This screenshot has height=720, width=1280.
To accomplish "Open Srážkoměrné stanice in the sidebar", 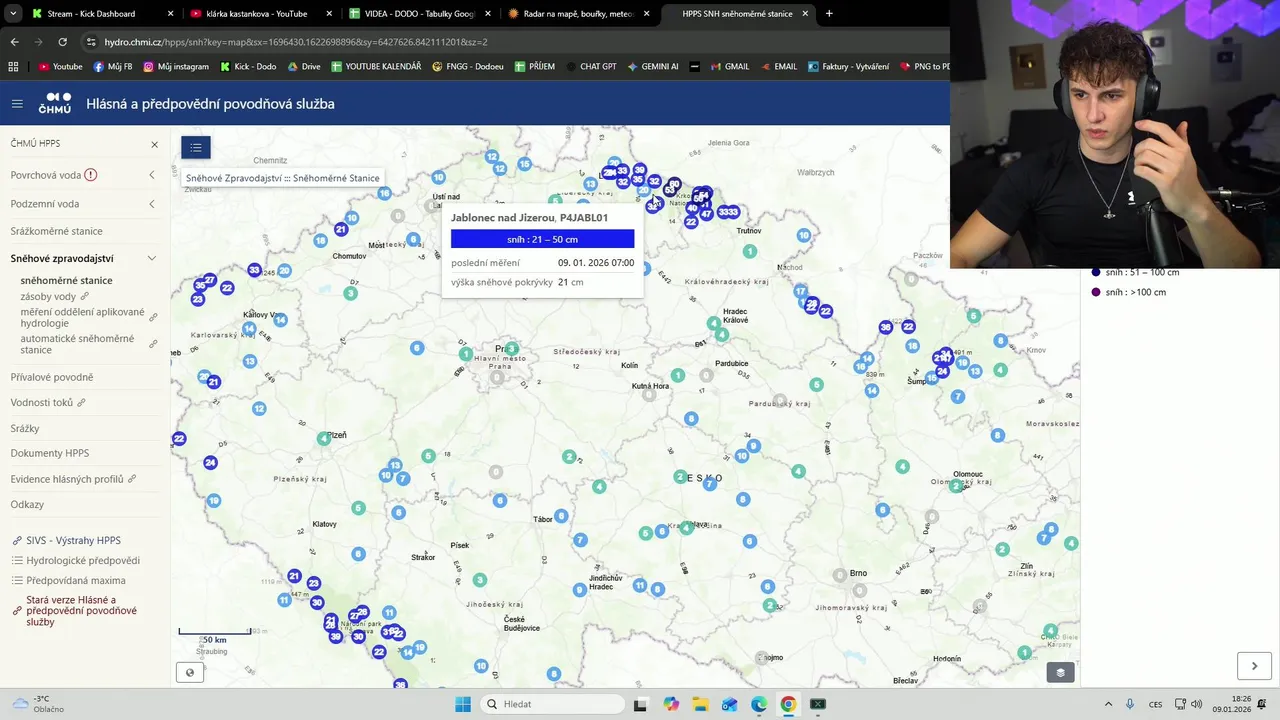I will pyautogui.click(x=56, y=231).
